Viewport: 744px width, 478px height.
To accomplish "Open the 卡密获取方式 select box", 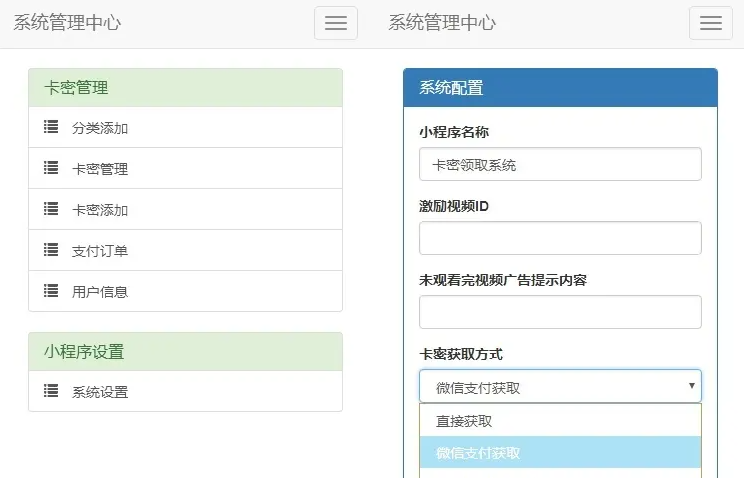I will [x=550, y=387].
